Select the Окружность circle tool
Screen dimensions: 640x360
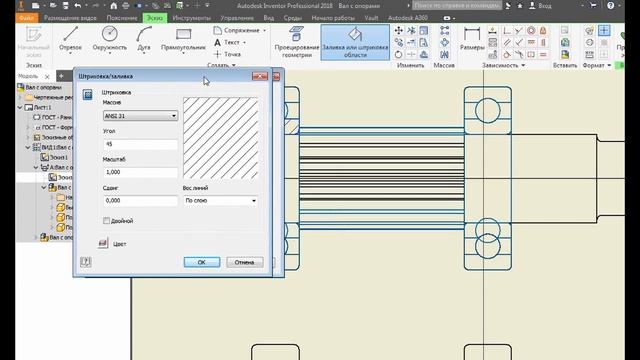coord(109,39)
